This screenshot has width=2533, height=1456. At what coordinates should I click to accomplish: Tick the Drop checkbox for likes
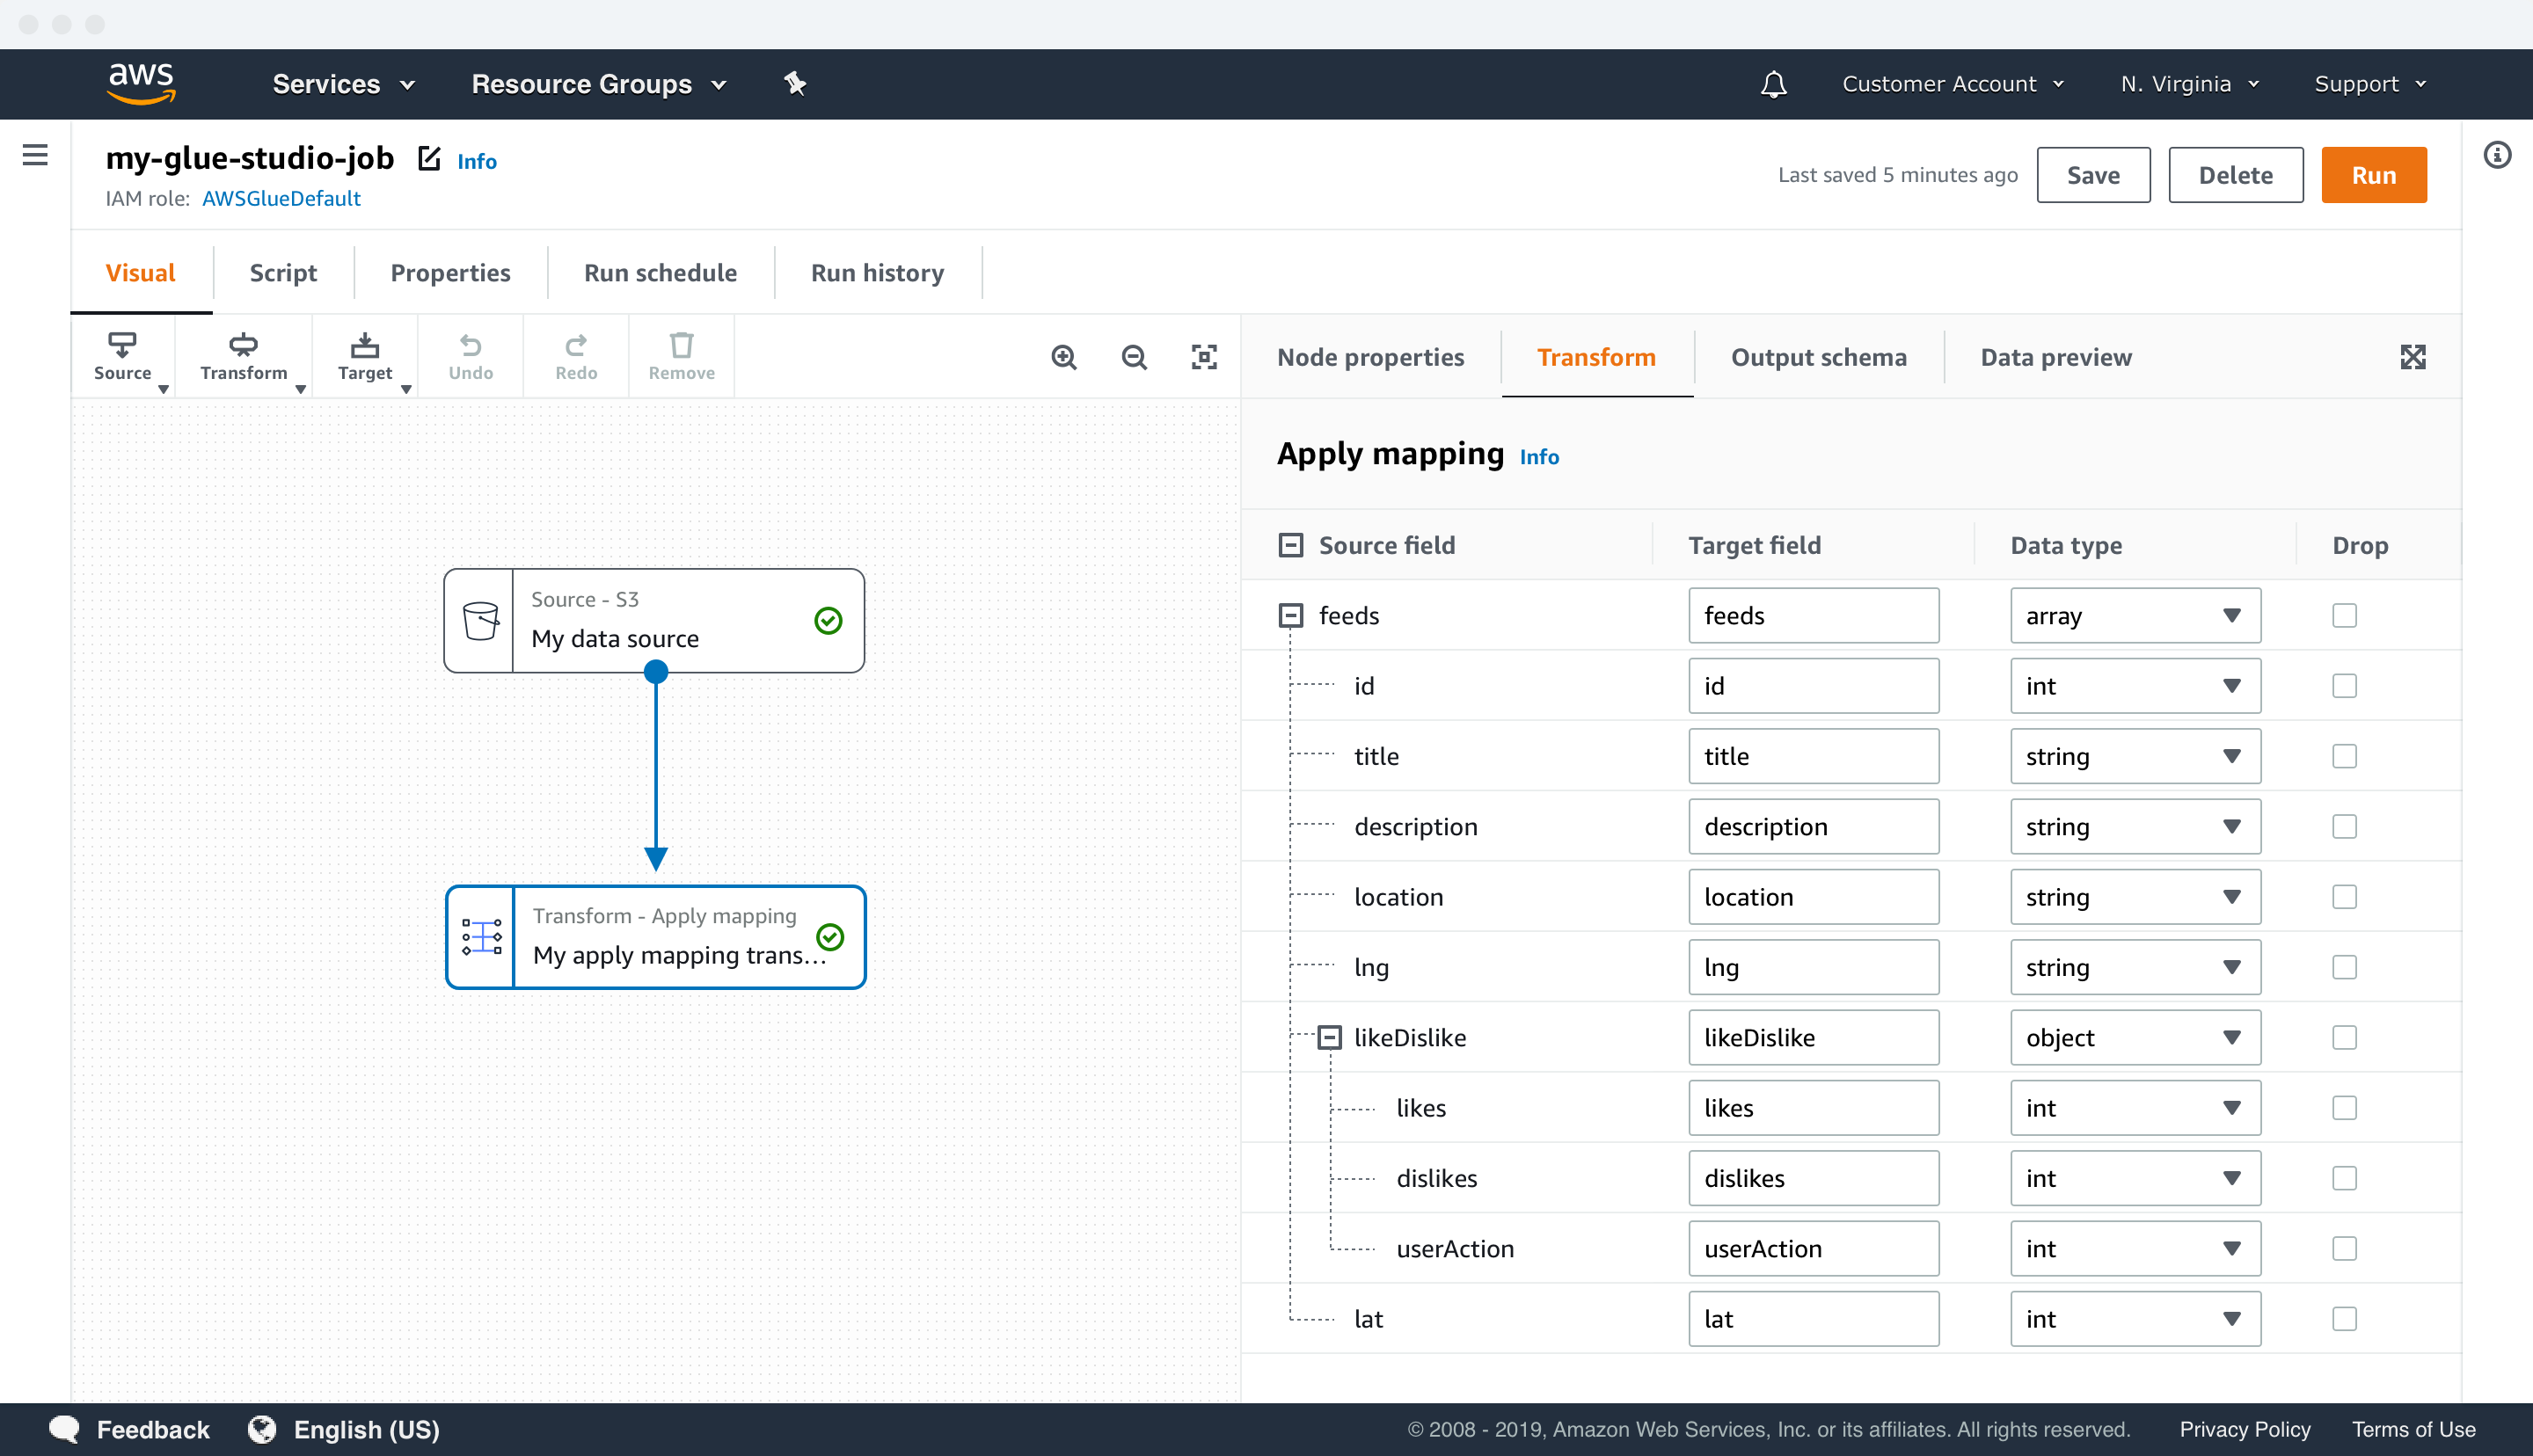pos(2344,1108)
